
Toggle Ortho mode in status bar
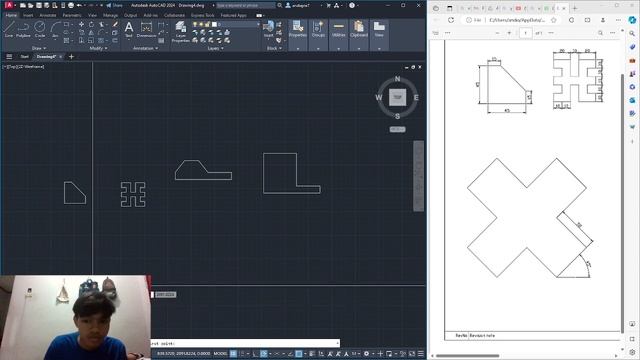256,353
